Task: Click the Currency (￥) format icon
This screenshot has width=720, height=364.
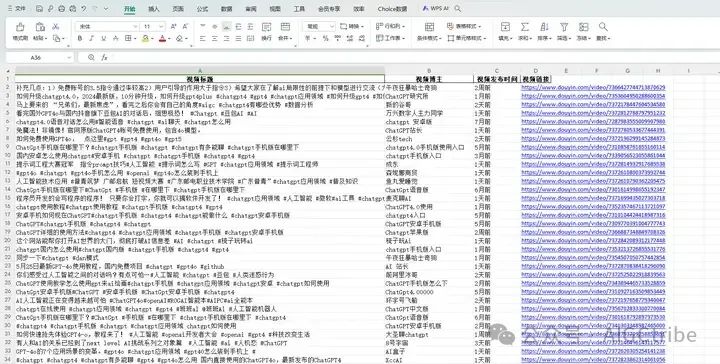Action: (x=308, y=39)
